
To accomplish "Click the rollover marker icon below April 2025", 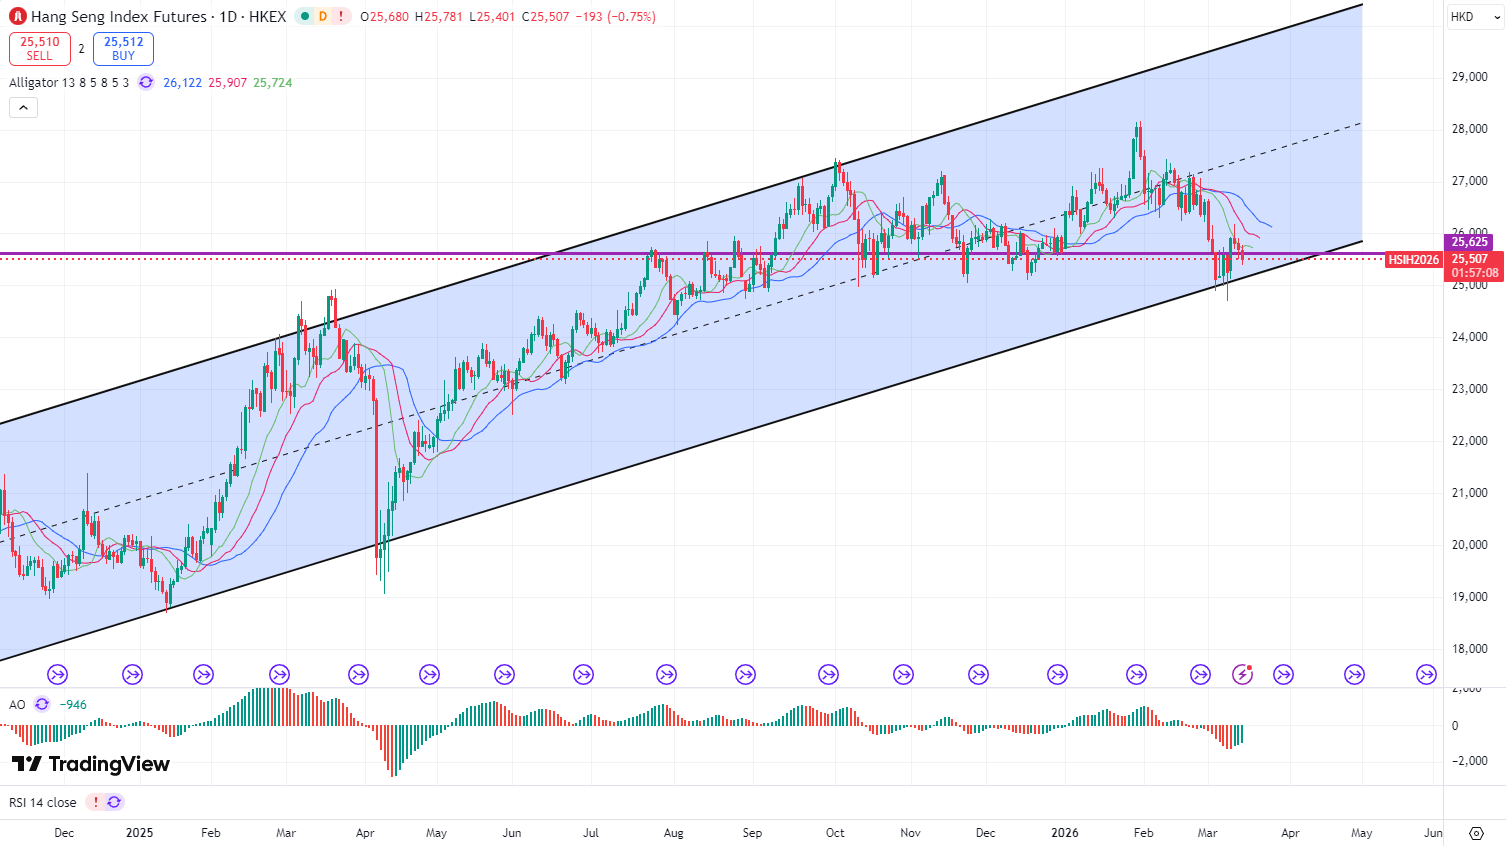I will click(x=358, y=675).
